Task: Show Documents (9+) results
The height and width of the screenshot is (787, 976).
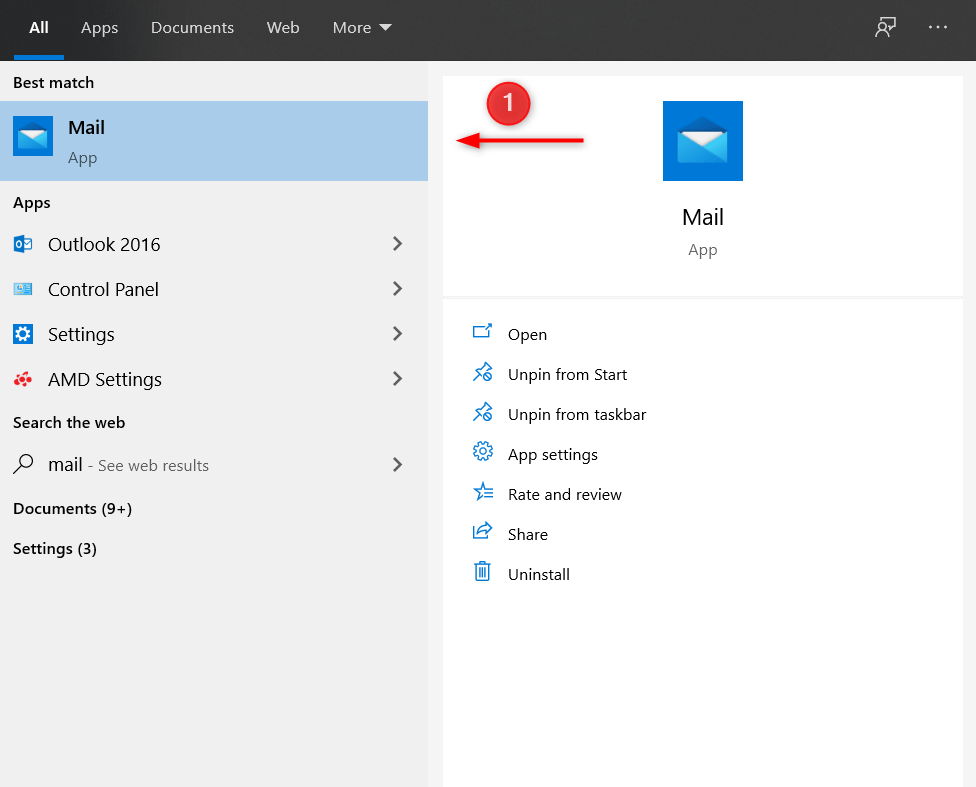Action: pyautogui.click(x=72, y=509)
